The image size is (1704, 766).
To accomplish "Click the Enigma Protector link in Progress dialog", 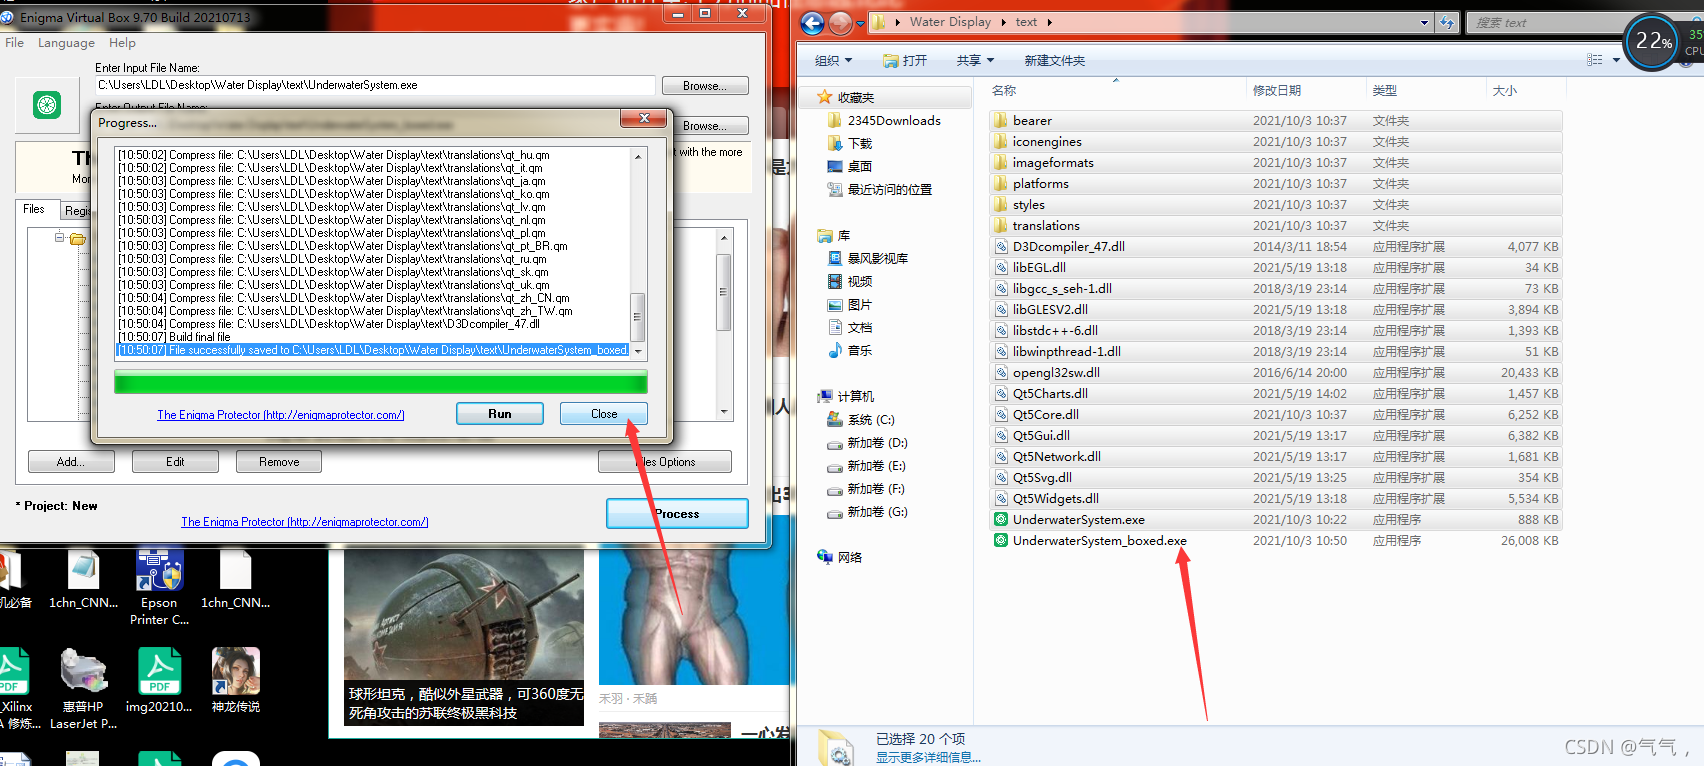I will pyautogui.click(x=280, y=415).
